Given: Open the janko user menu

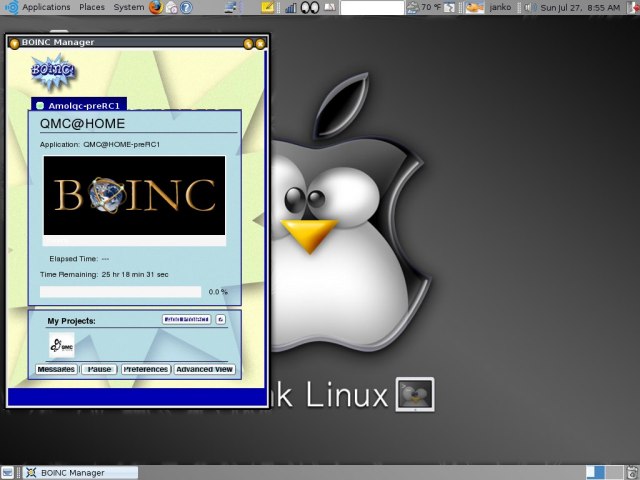Looking at the screenshot, I should point(500,7).
